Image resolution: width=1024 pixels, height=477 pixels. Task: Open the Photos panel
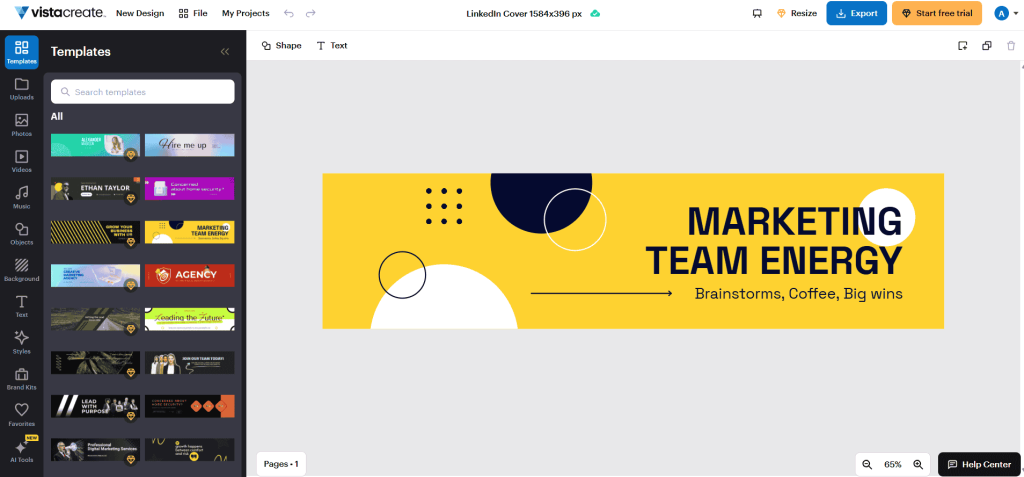(x=22, y=125)
